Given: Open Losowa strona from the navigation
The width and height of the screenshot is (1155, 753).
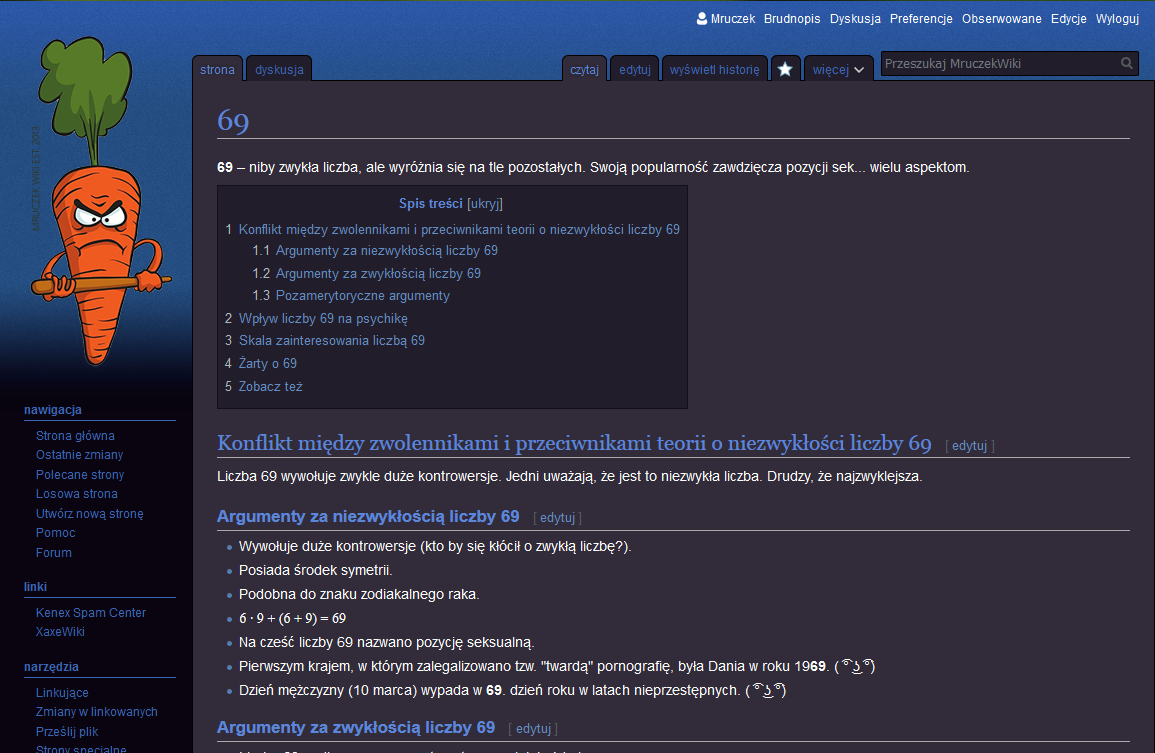Looking at the screenshot, I should [76, 494].
